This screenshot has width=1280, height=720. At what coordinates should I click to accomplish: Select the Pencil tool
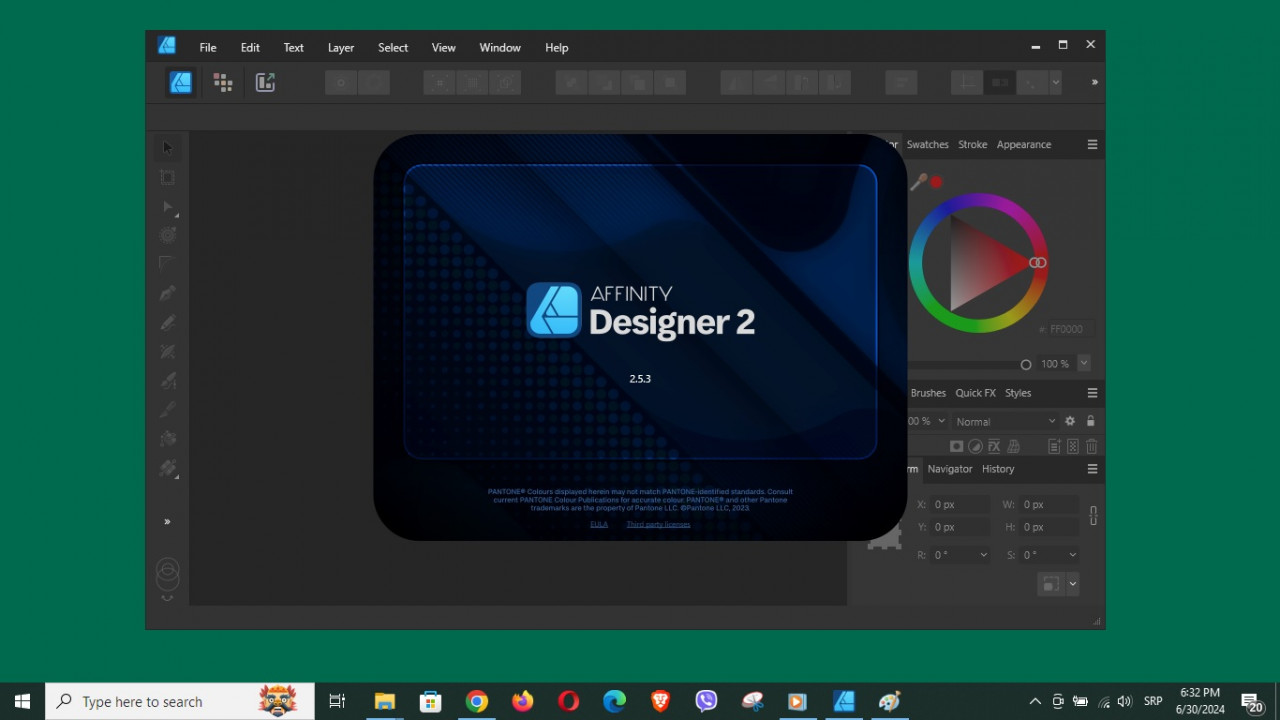tap(167, 322)
